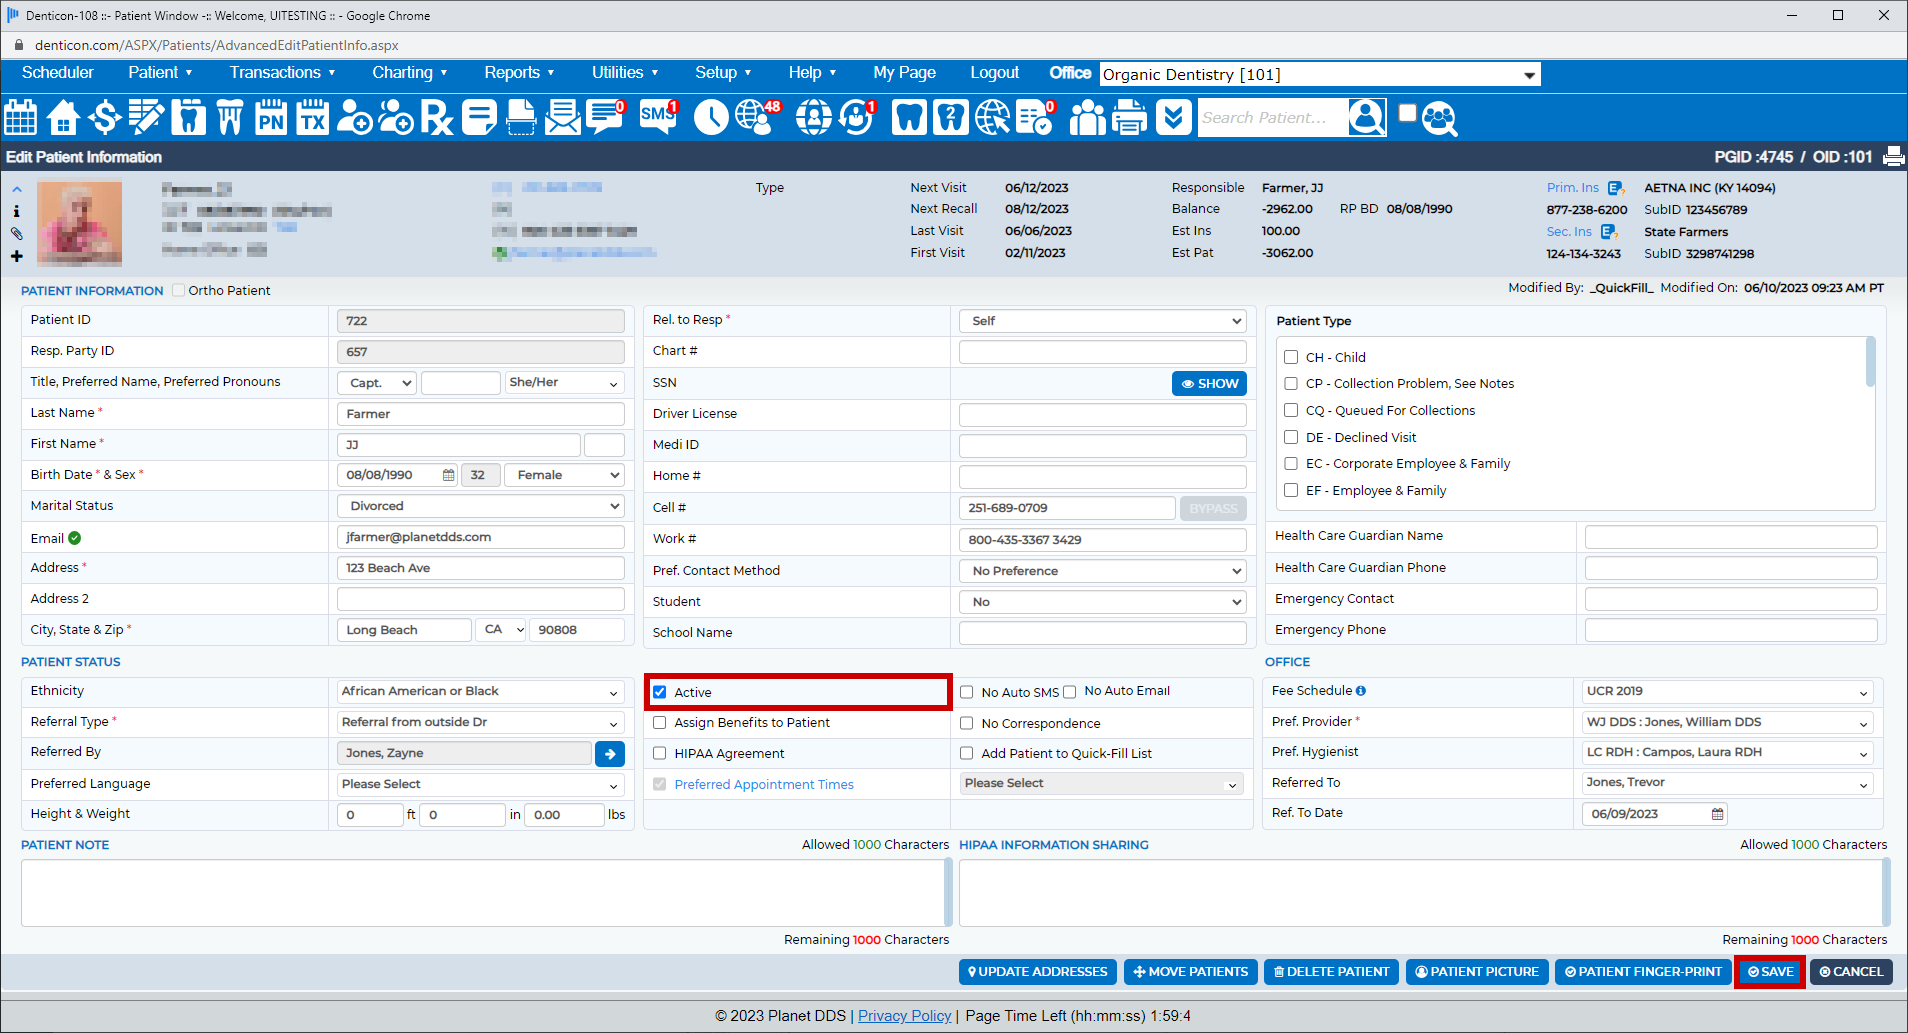Click the SHOW button for SSN
1908x1033 pixels.
tap(1209, 384)
